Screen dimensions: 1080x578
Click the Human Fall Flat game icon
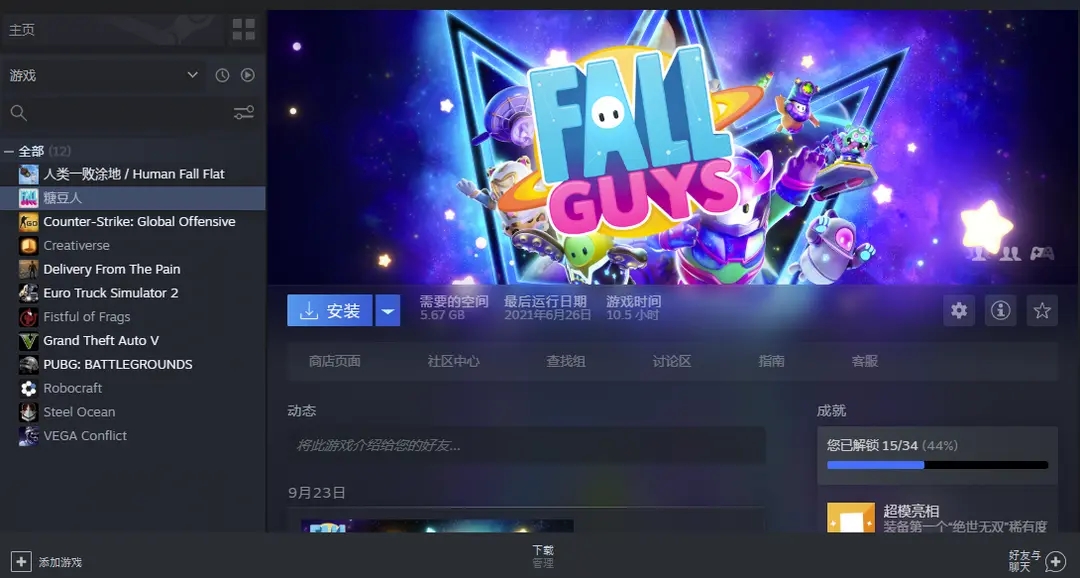tap(28, 174)
